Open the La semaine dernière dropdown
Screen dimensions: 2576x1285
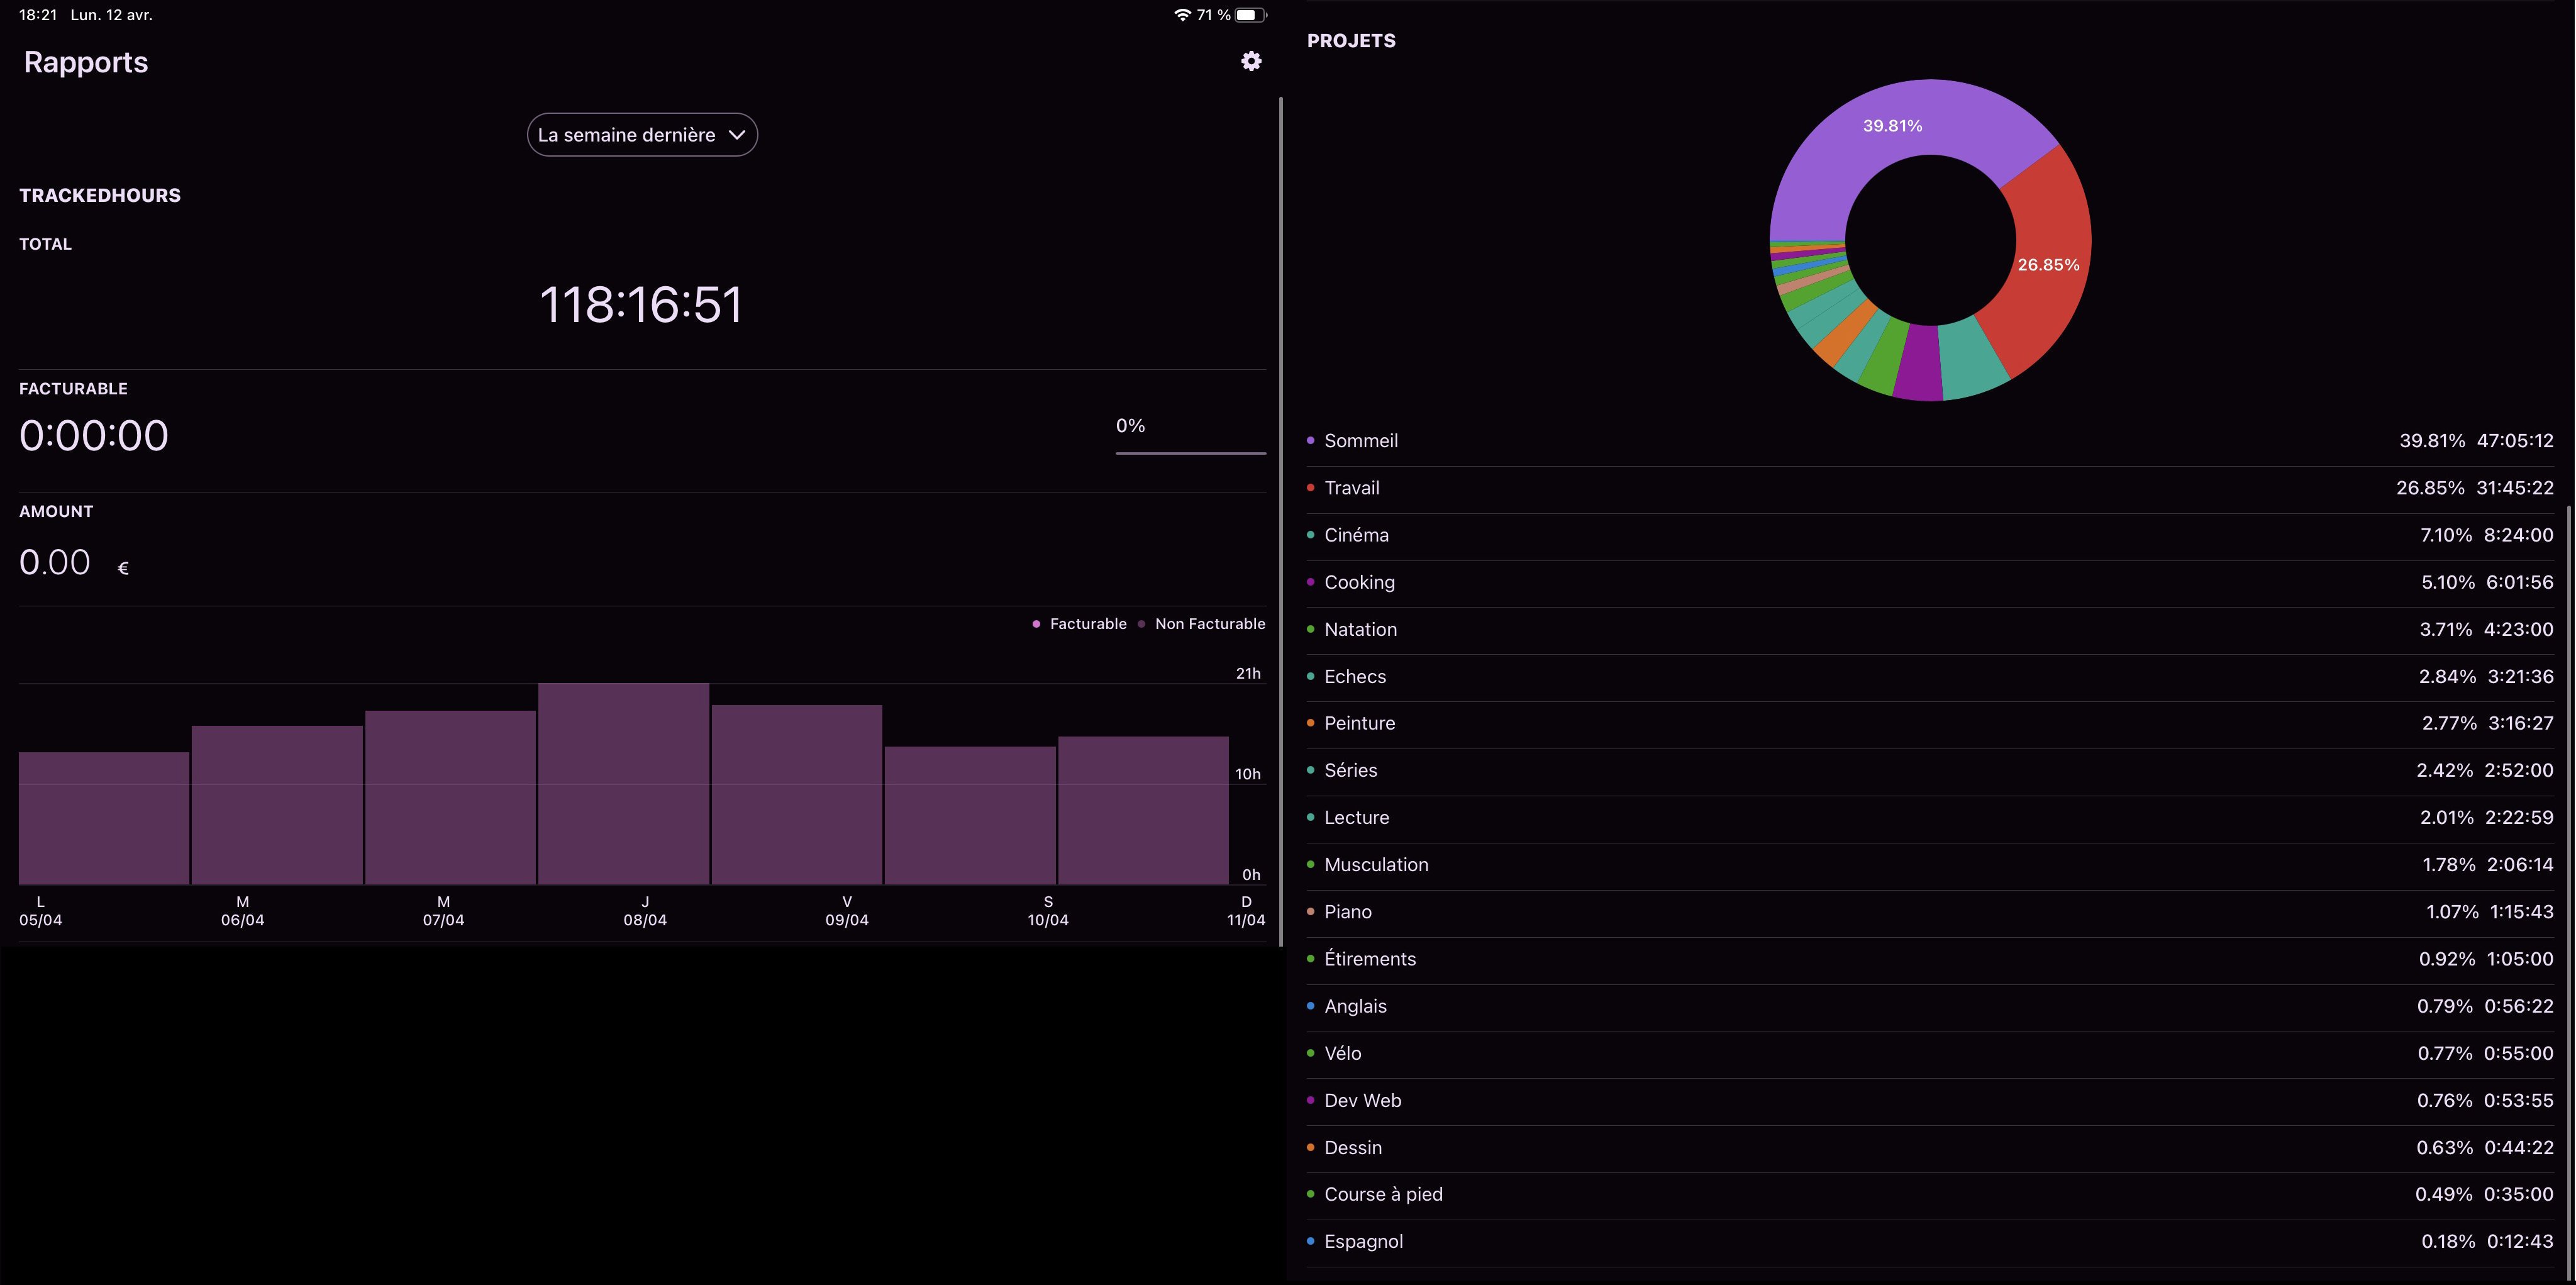(x=641, y=135)
